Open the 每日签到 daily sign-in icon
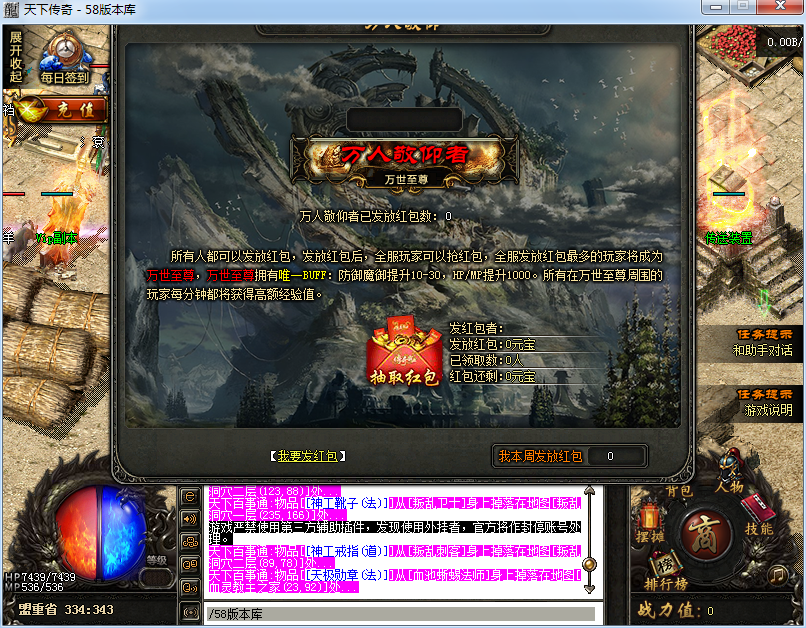Viewport: 806px width, 628px height. point(65,59)
